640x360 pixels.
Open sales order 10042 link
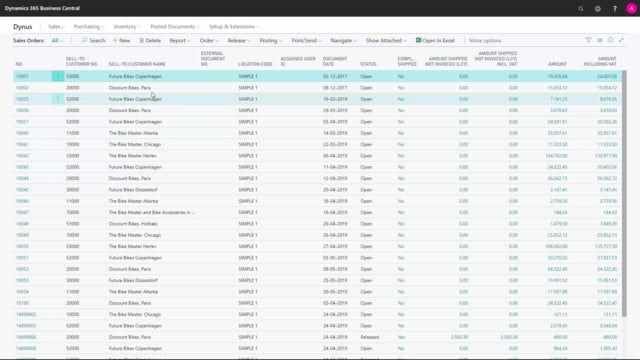pos(22,156)
